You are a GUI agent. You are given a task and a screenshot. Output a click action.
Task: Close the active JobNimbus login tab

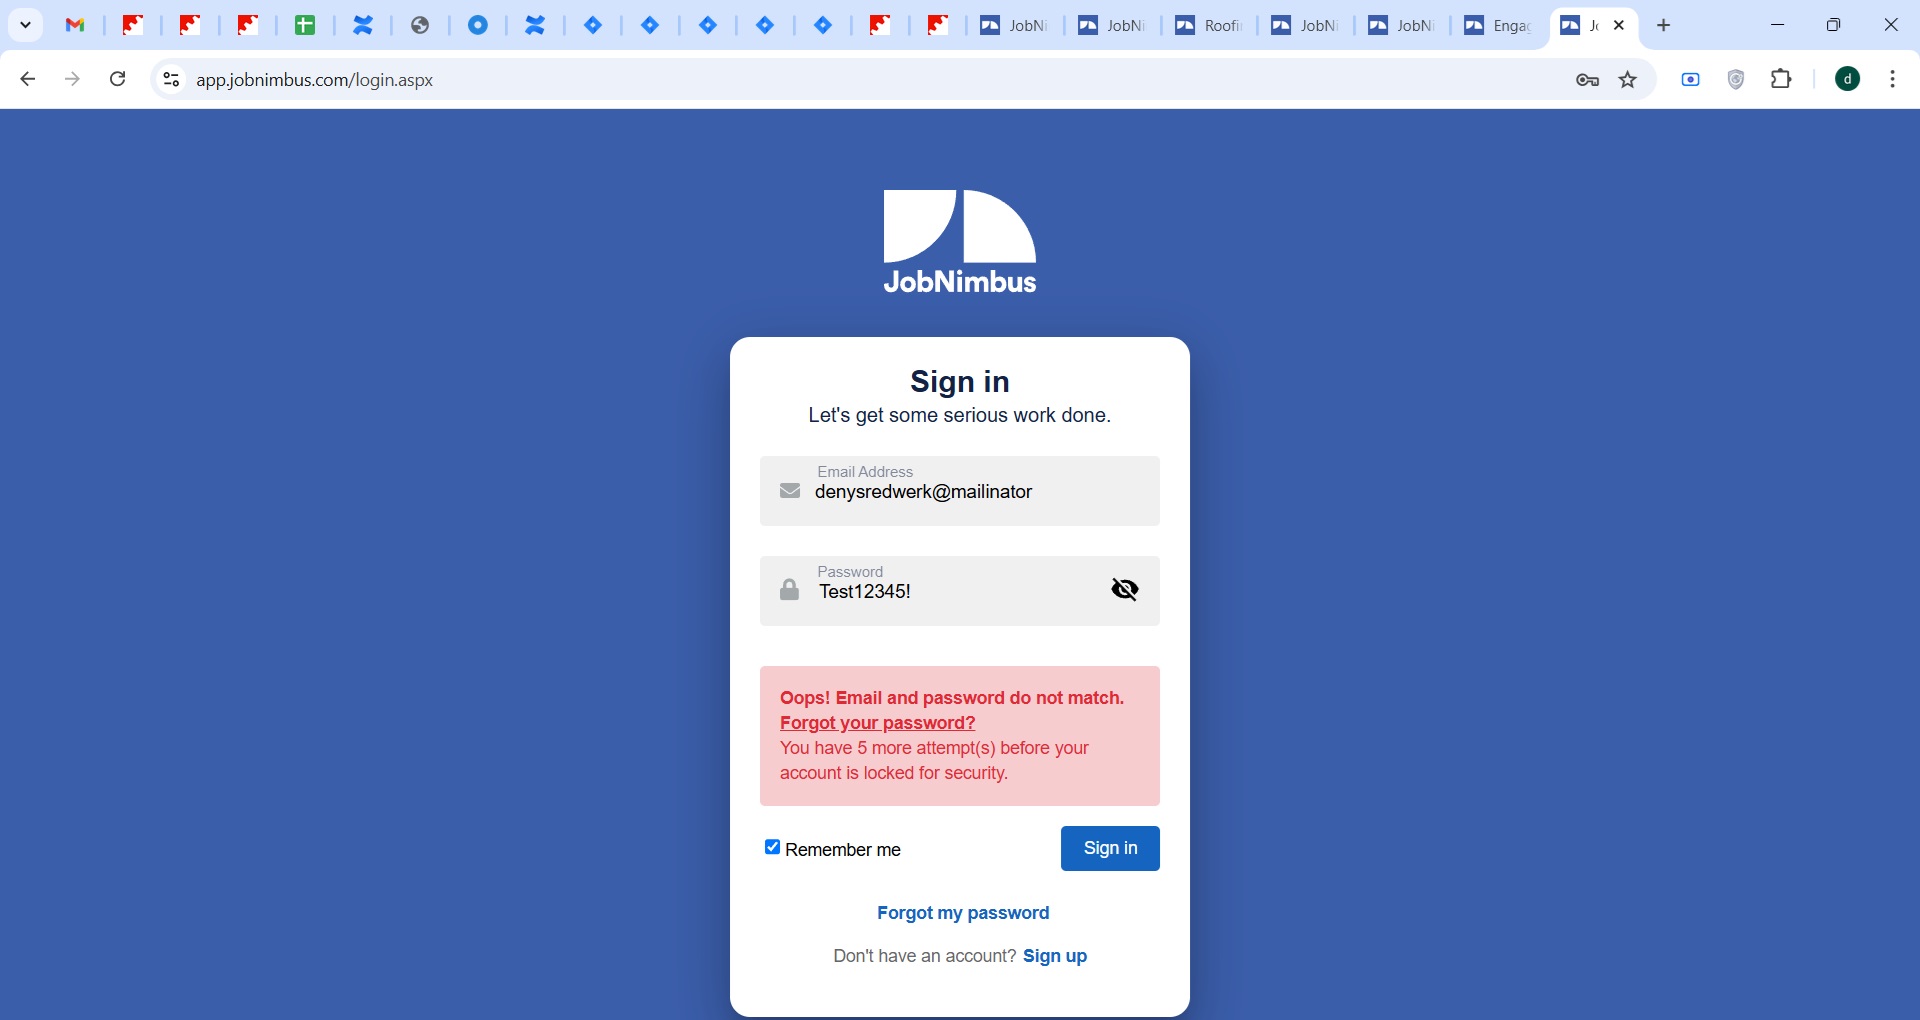point(1619,25)
